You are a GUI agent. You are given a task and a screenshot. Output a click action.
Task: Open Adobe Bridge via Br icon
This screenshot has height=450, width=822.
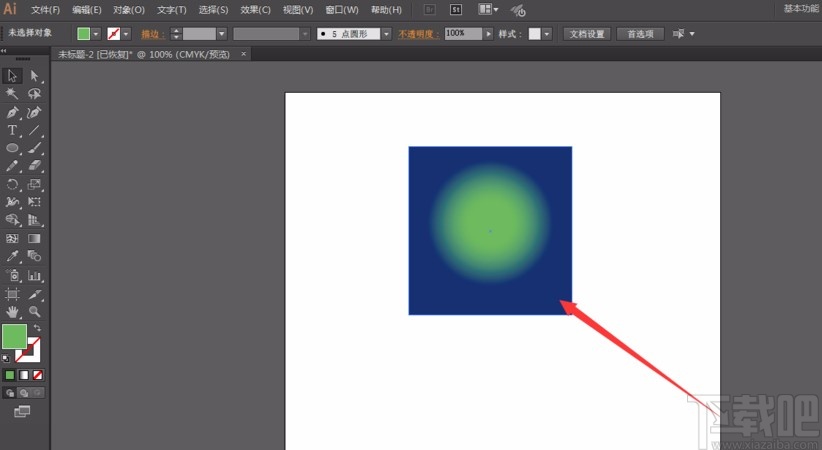click(429, 9)
